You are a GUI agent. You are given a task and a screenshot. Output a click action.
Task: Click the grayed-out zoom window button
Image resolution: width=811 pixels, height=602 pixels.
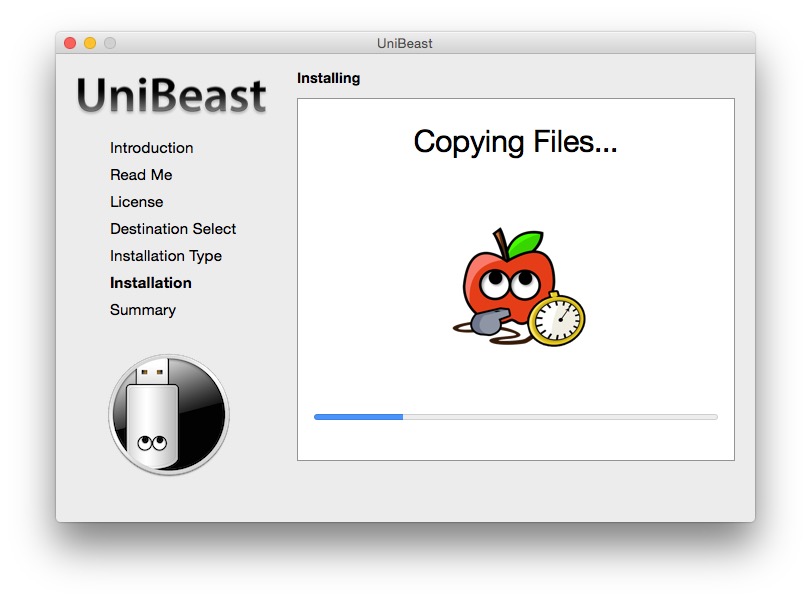pyautogui.click(x=110, y=43)
